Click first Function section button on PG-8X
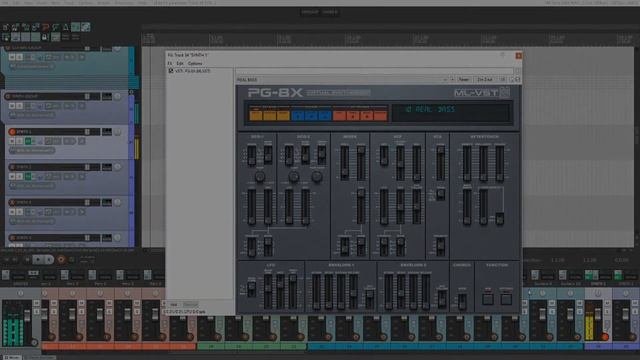This screenshot has height=360, width=640. pos(488,299)
